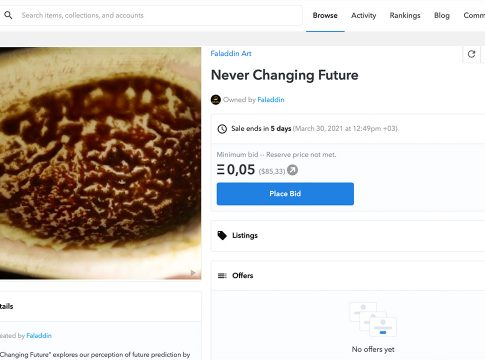Open the Faladdin Art collection link
485x360 pixels.
231,53
